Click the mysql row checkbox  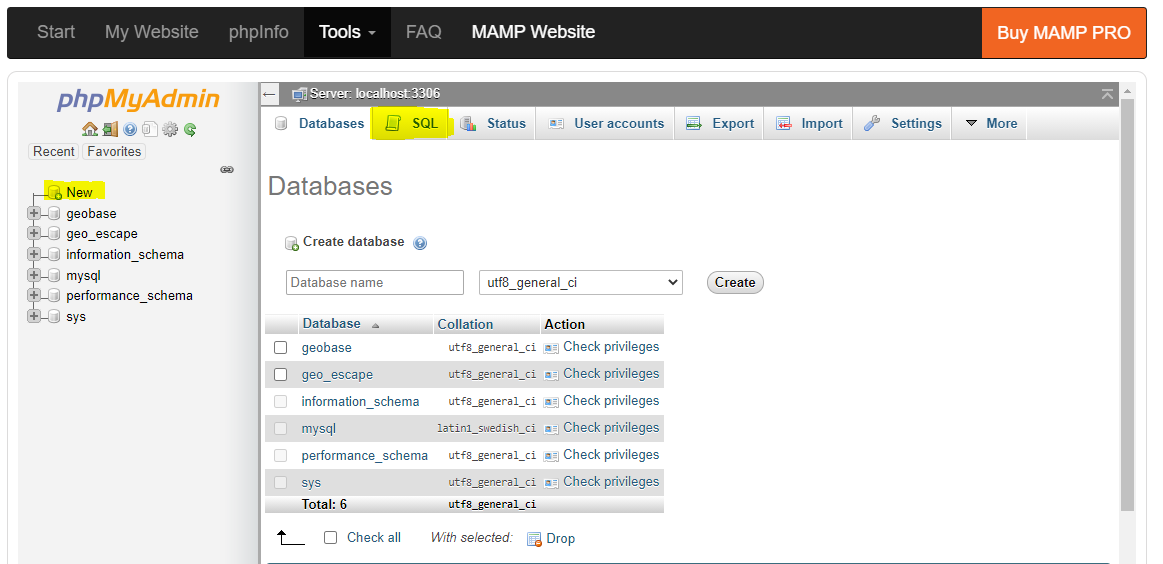click(x=280, y=428)
